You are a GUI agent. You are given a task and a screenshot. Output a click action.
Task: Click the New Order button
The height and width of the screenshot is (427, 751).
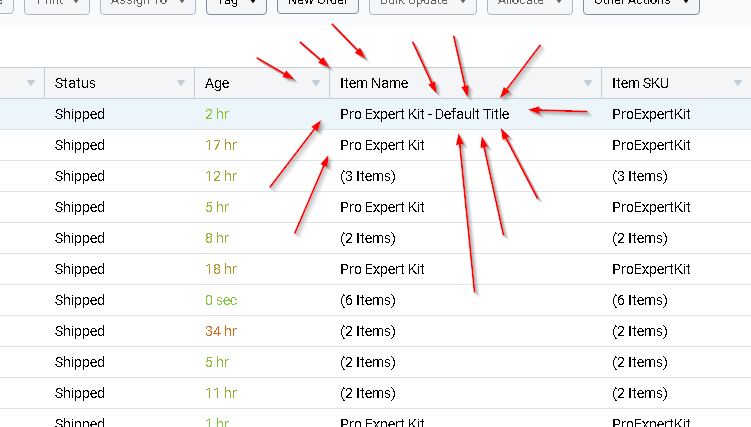pyautogui.click(x=317, y=4)
